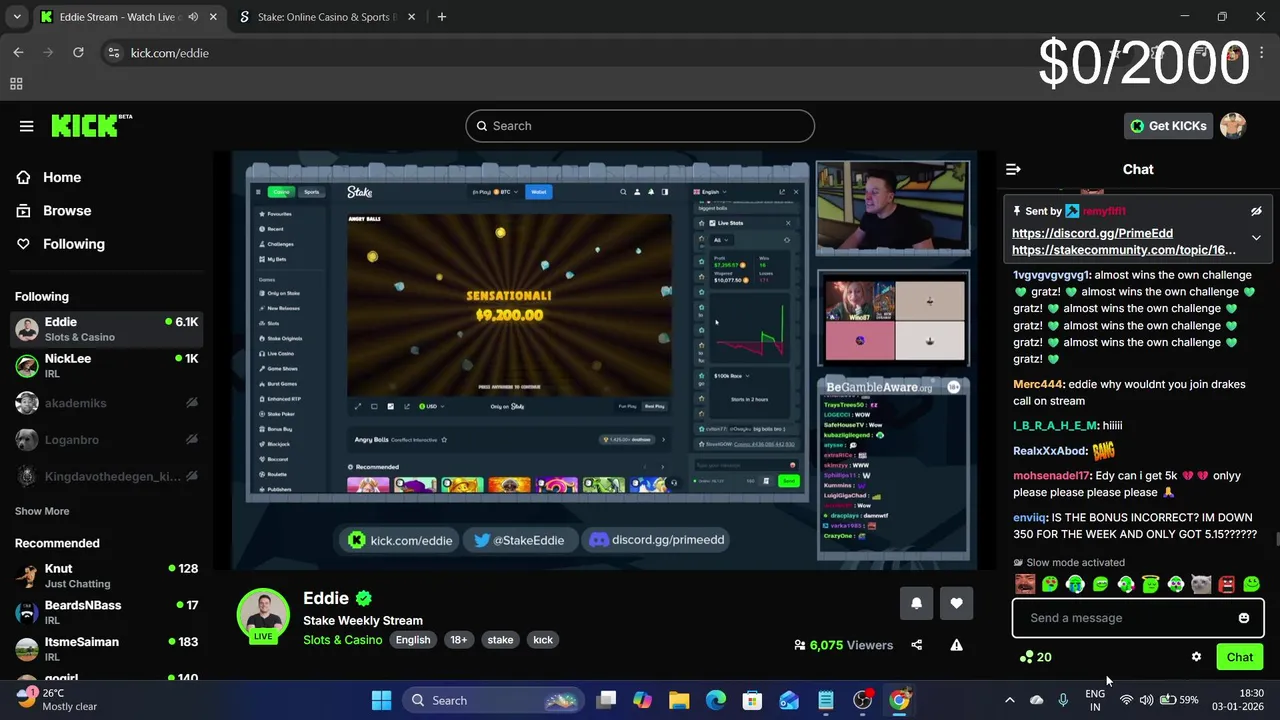Open the Copilot taskbar icon
This screenshot has height=720, width=1280.
pos(642,700)
